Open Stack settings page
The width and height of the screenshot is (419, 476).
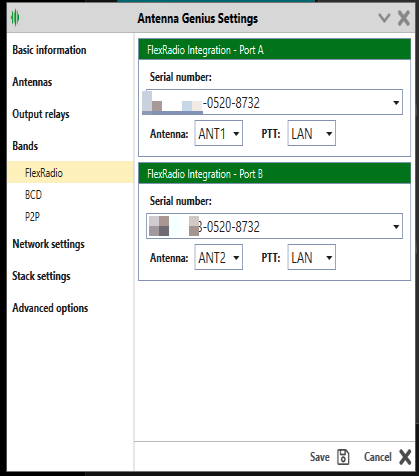point(41,276)
